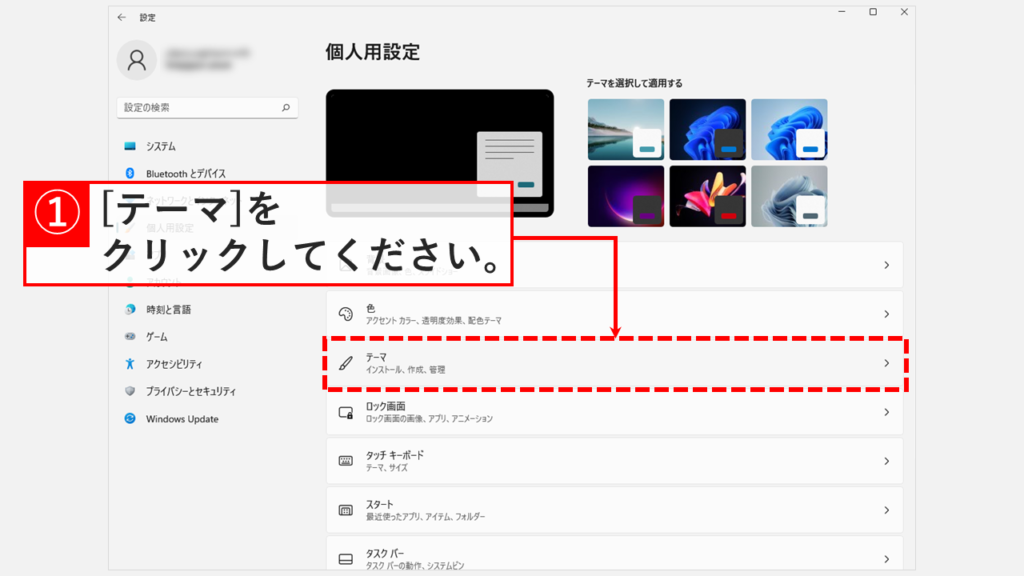Open タスク バー settings via its chevron

[x=886, y=559]
